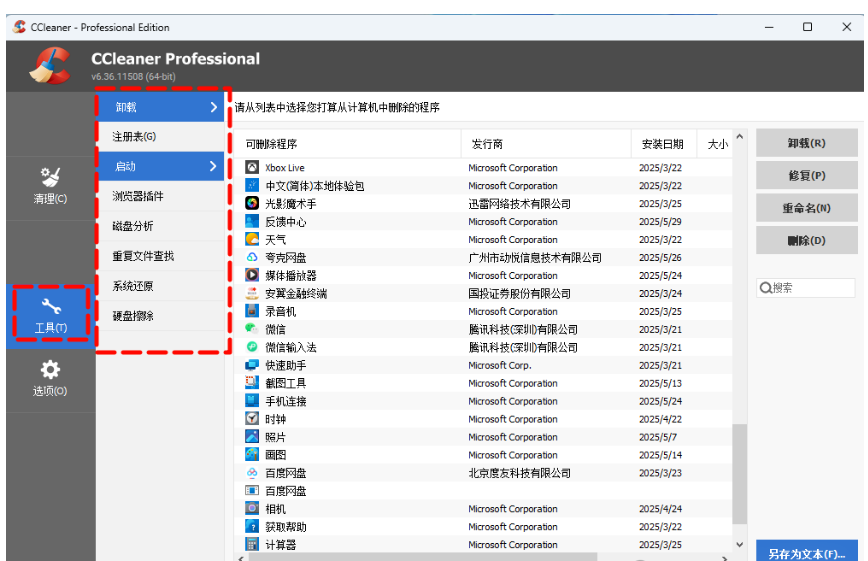Select the 媒体播放器 app icon
This screenshot has height=561, width=868.
tap(252, 275)
